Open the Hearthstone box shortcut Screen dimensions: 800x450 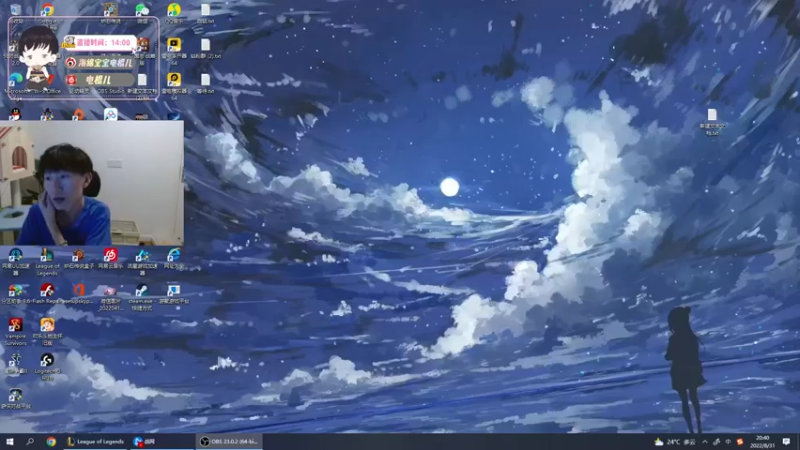[x=79, y=258]
